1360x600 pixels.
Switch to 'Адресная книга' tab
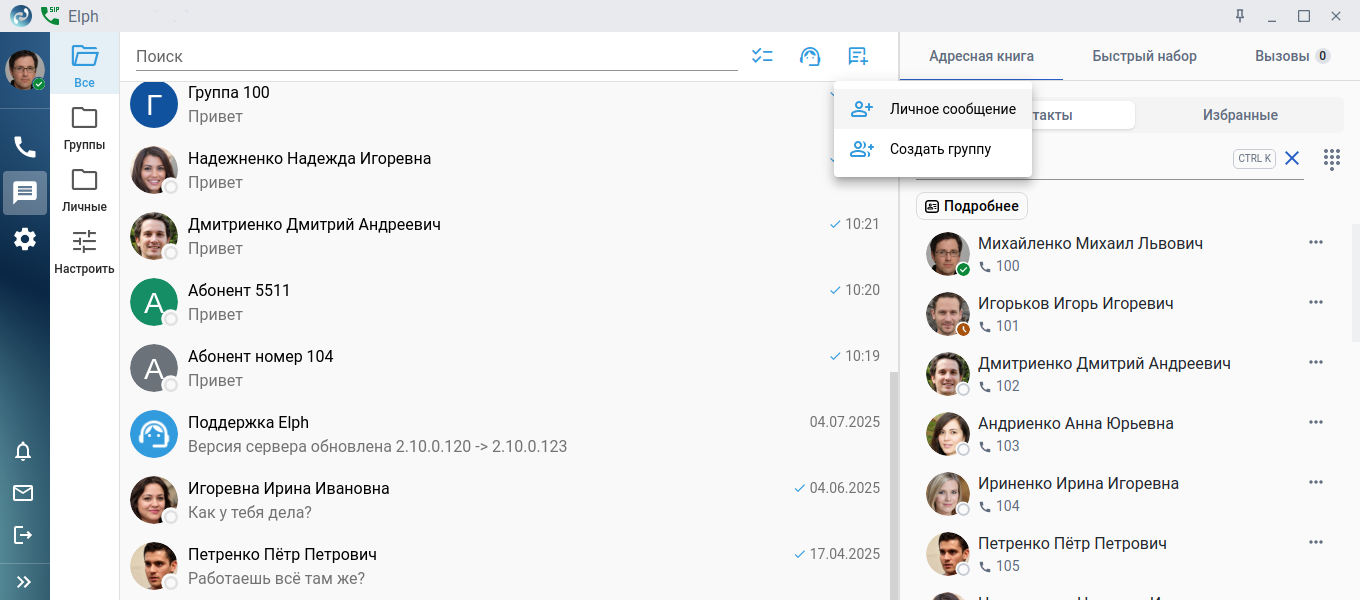[x=981, y=56]
